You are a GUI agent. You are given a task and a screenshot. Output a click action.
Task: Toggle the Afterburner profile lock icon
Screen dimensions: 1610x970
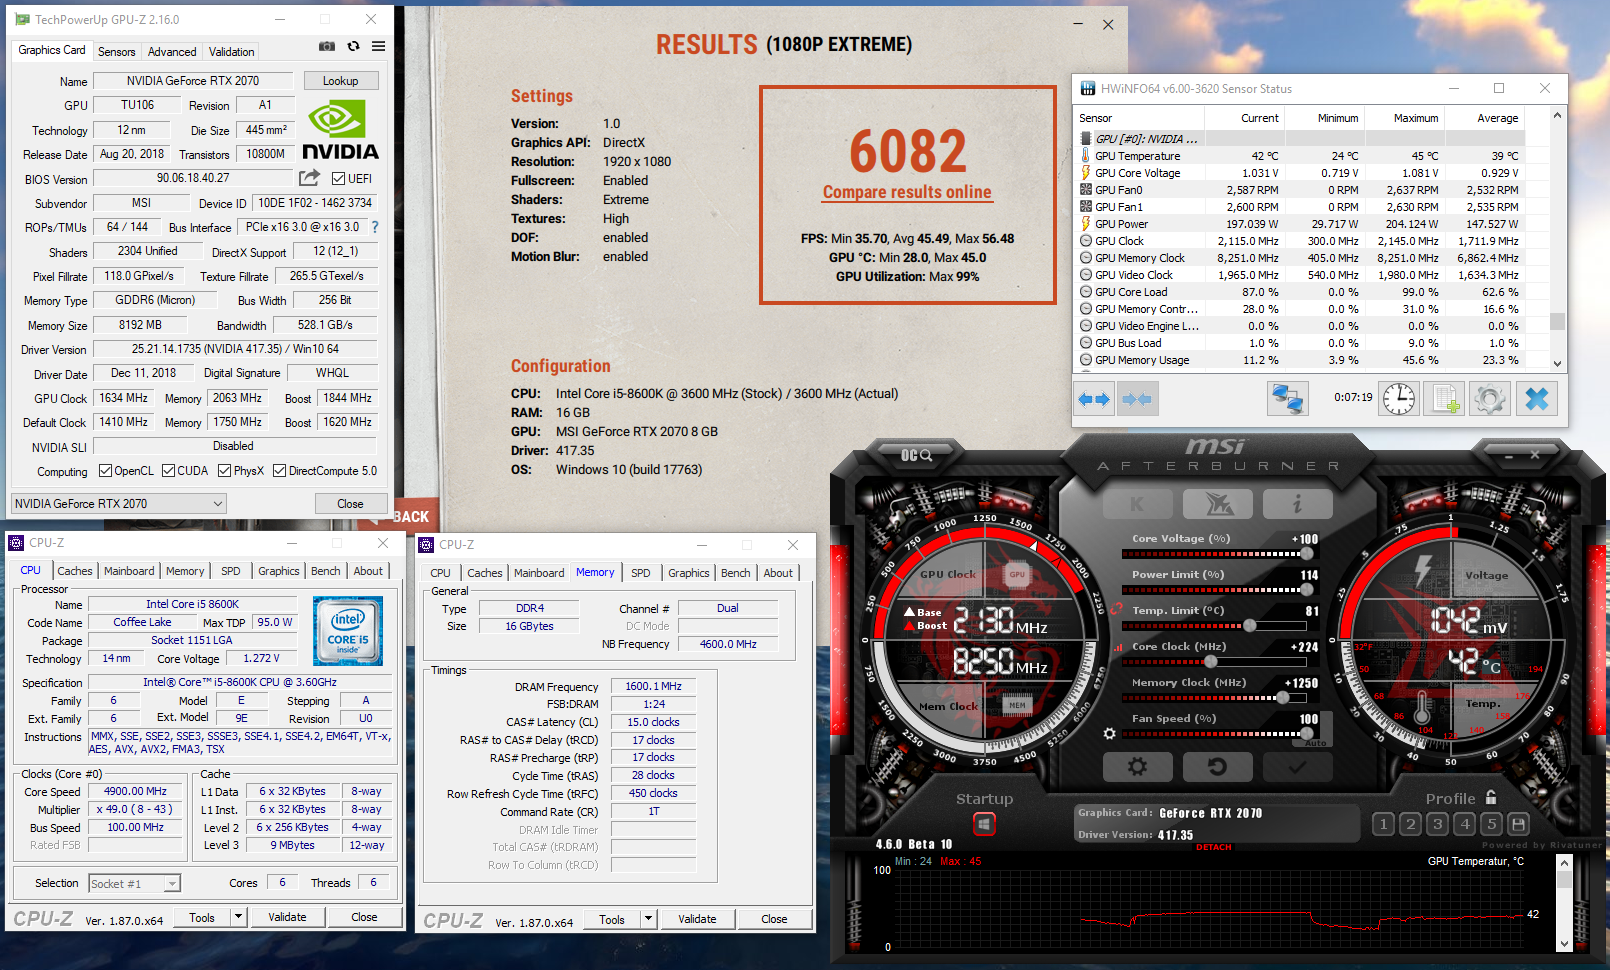tap(1491, 797)
